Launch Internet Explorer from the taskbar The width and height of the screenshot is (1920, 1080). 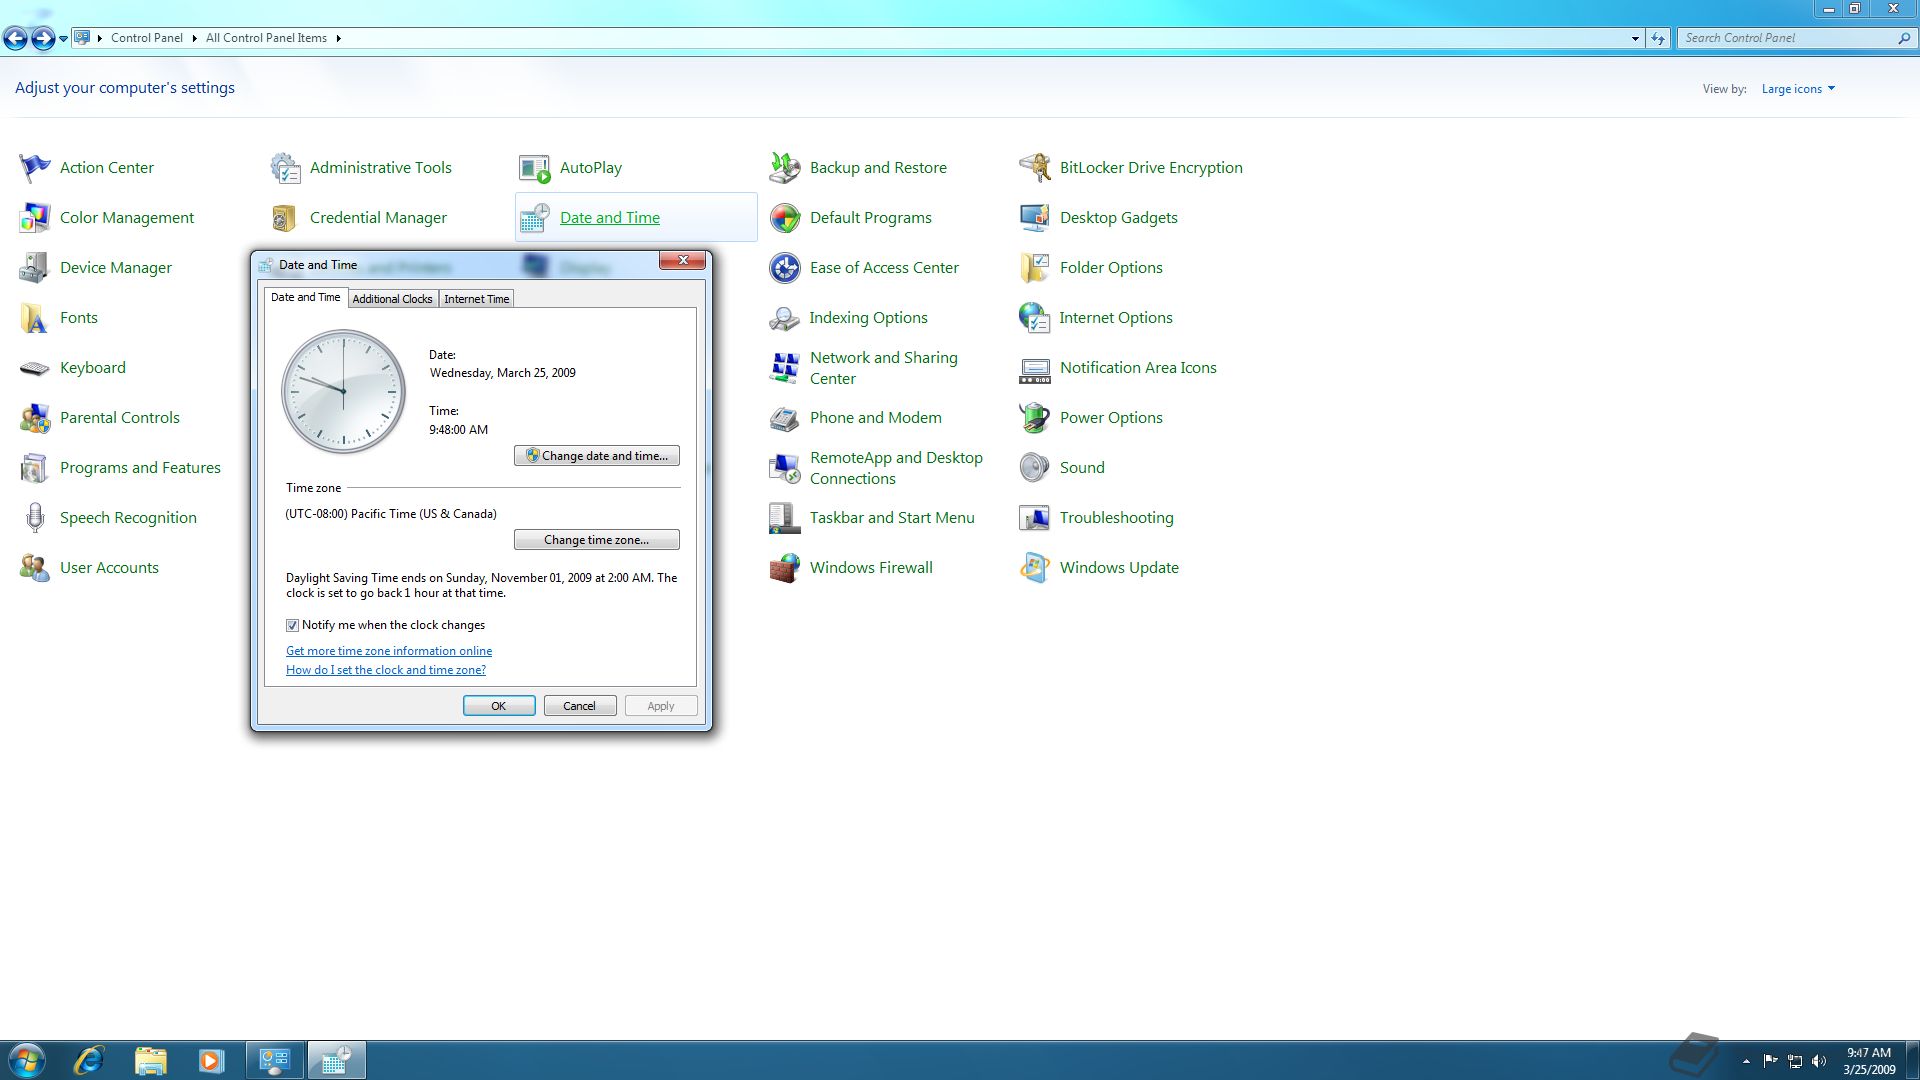click(89, 1060)
